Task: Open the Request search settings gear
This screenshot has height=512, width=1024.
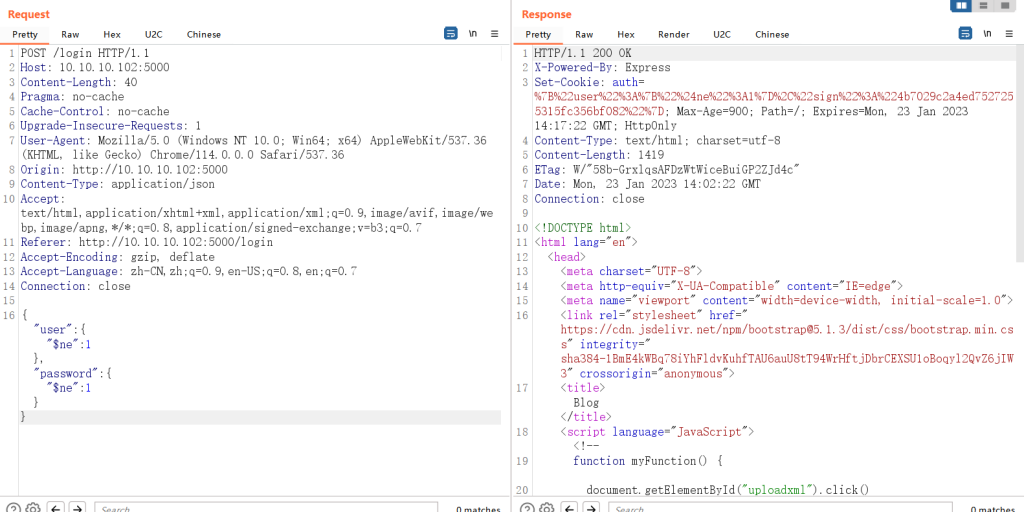Action: pos(32,508)
